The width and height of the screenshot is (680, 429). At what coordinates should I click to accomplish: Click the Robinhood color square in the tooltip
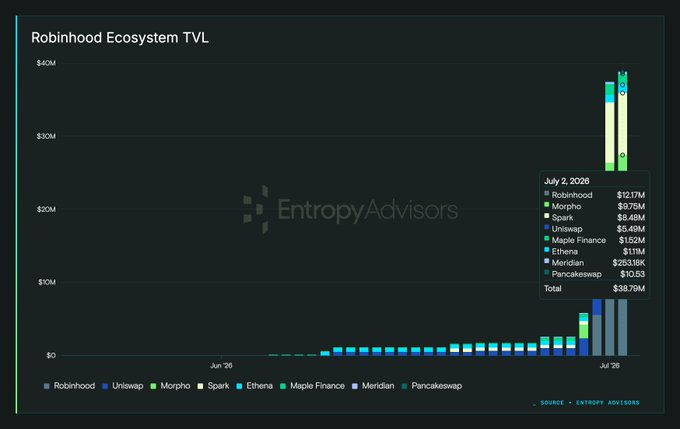pos(546,193)
